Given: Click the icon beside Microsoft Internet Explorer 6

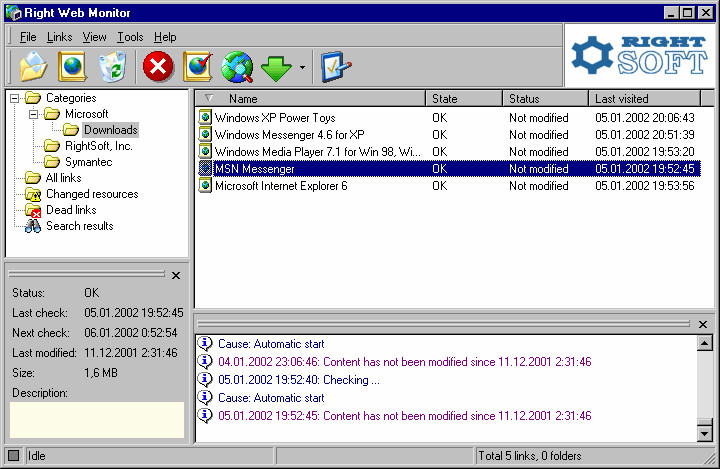Looking at the screenshot, I should point(205,186).
